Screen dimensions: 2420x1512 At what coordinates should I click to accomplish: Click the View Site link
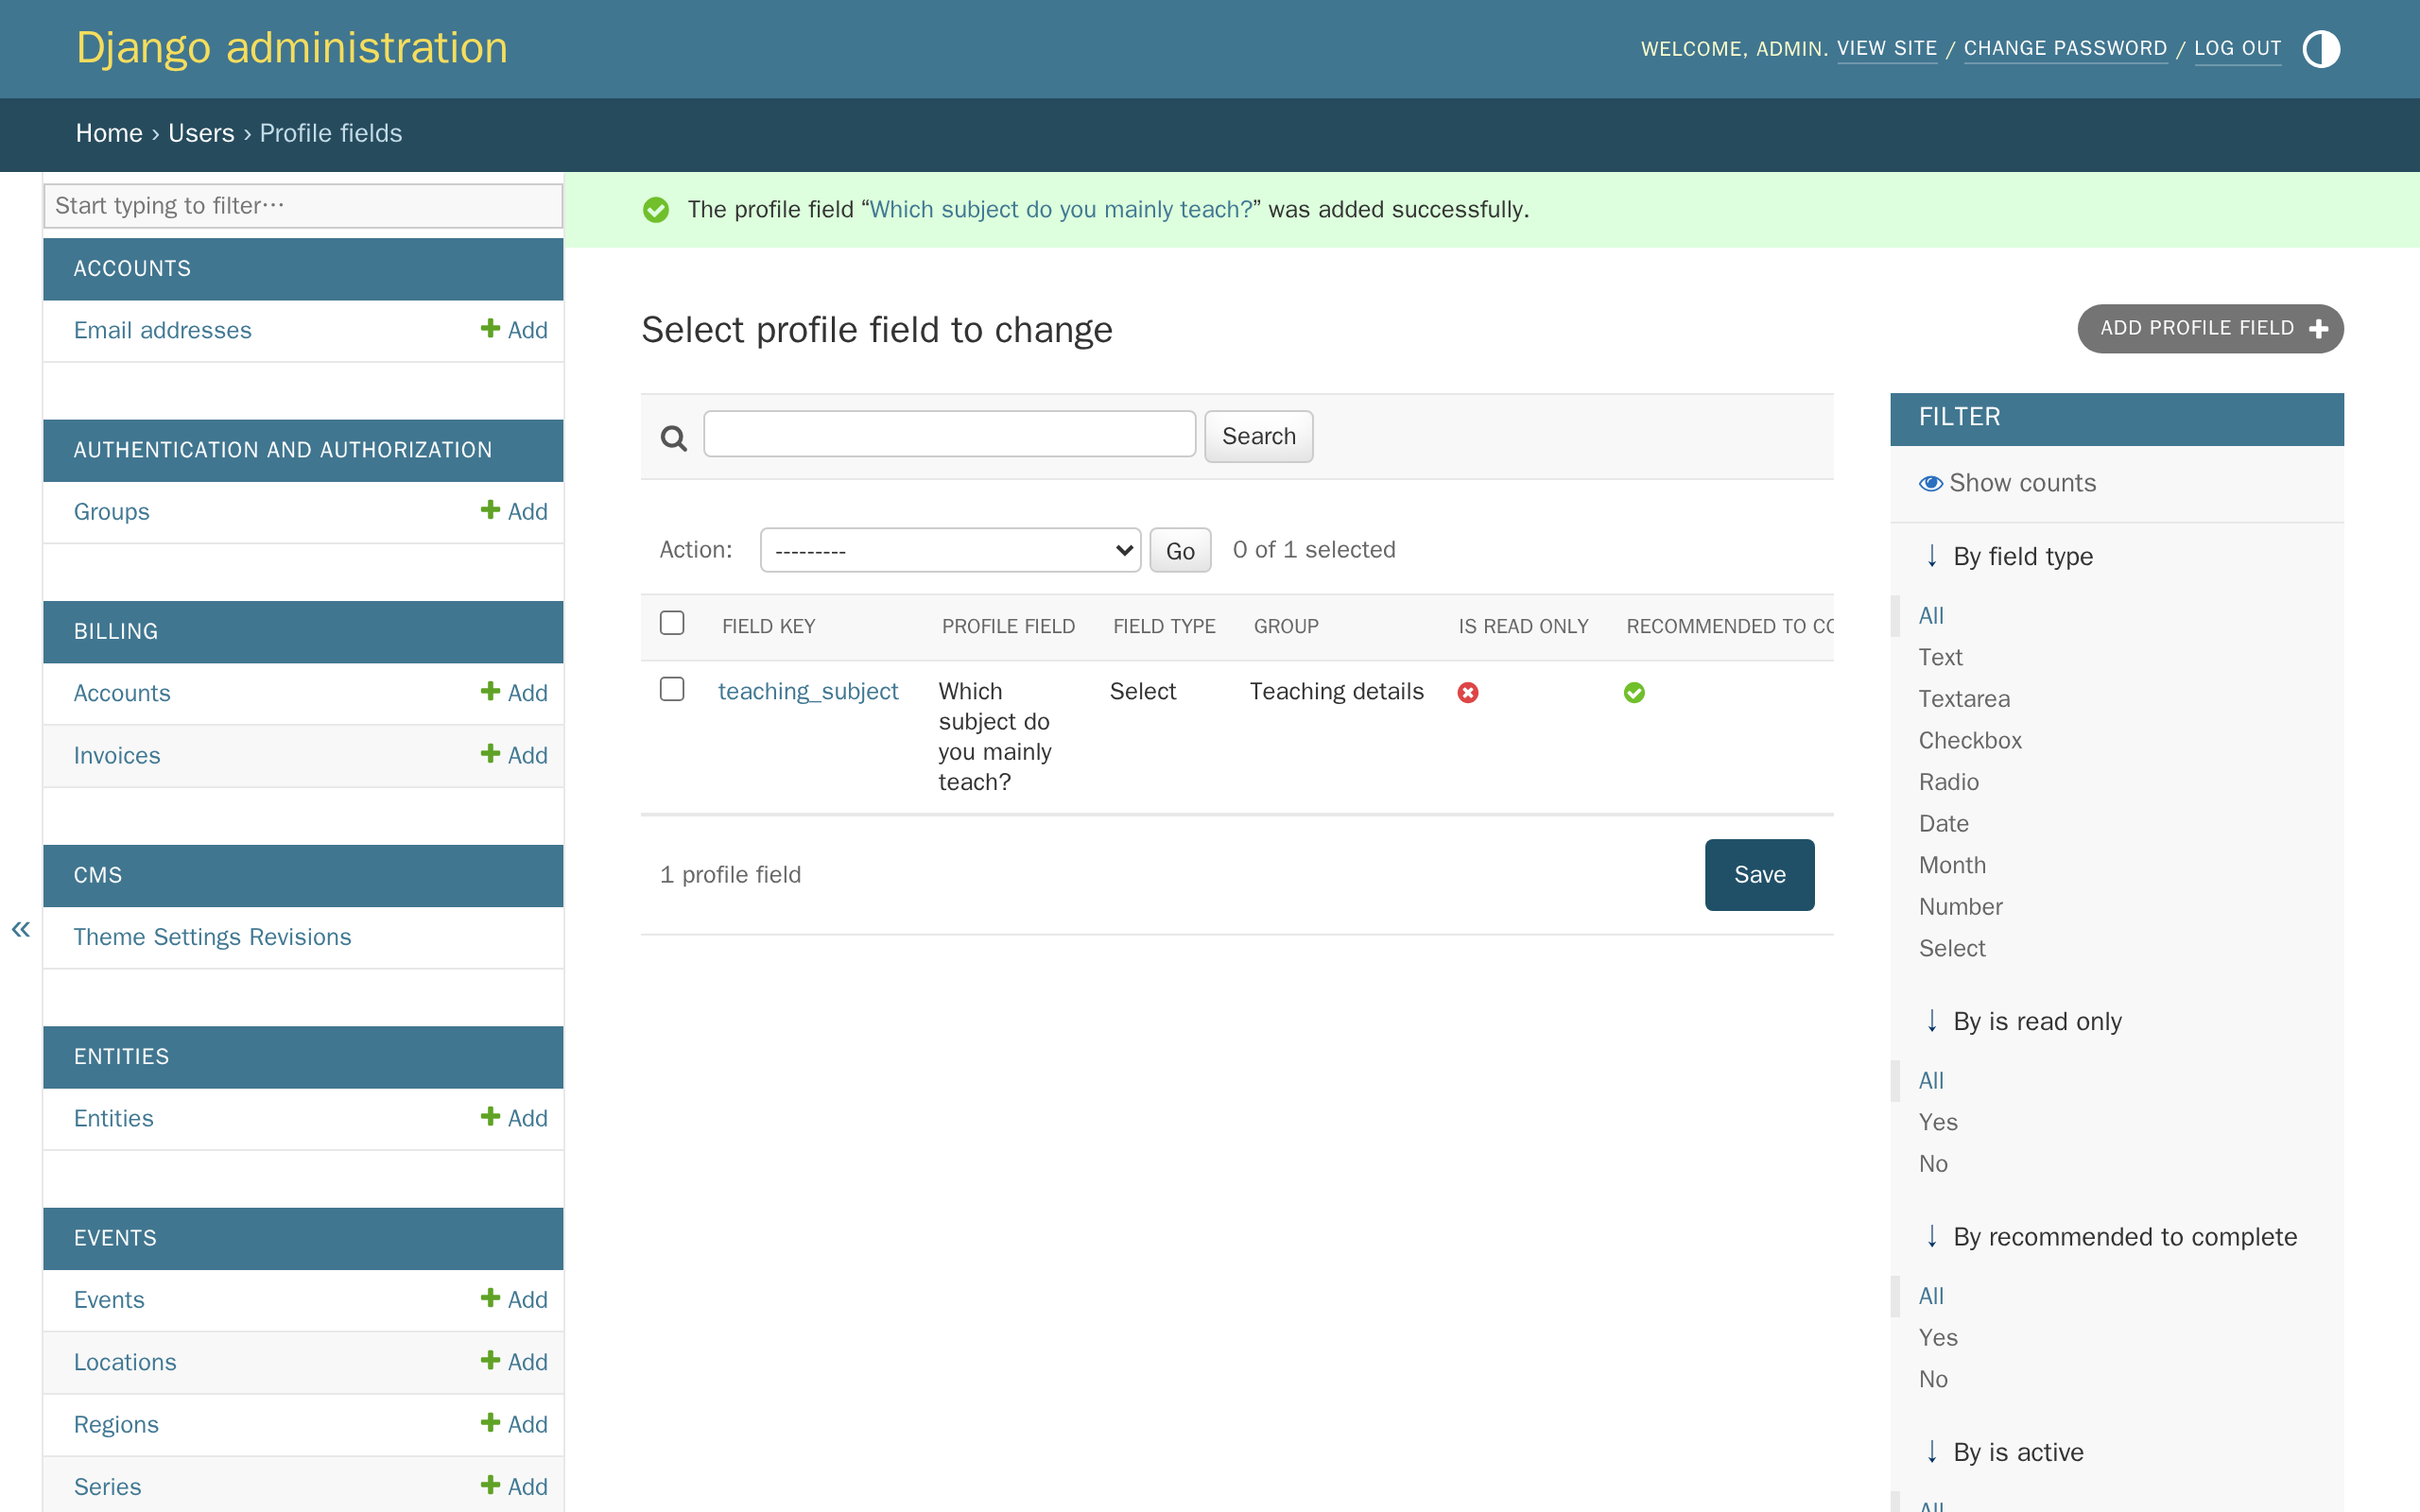pos(1887,48)
